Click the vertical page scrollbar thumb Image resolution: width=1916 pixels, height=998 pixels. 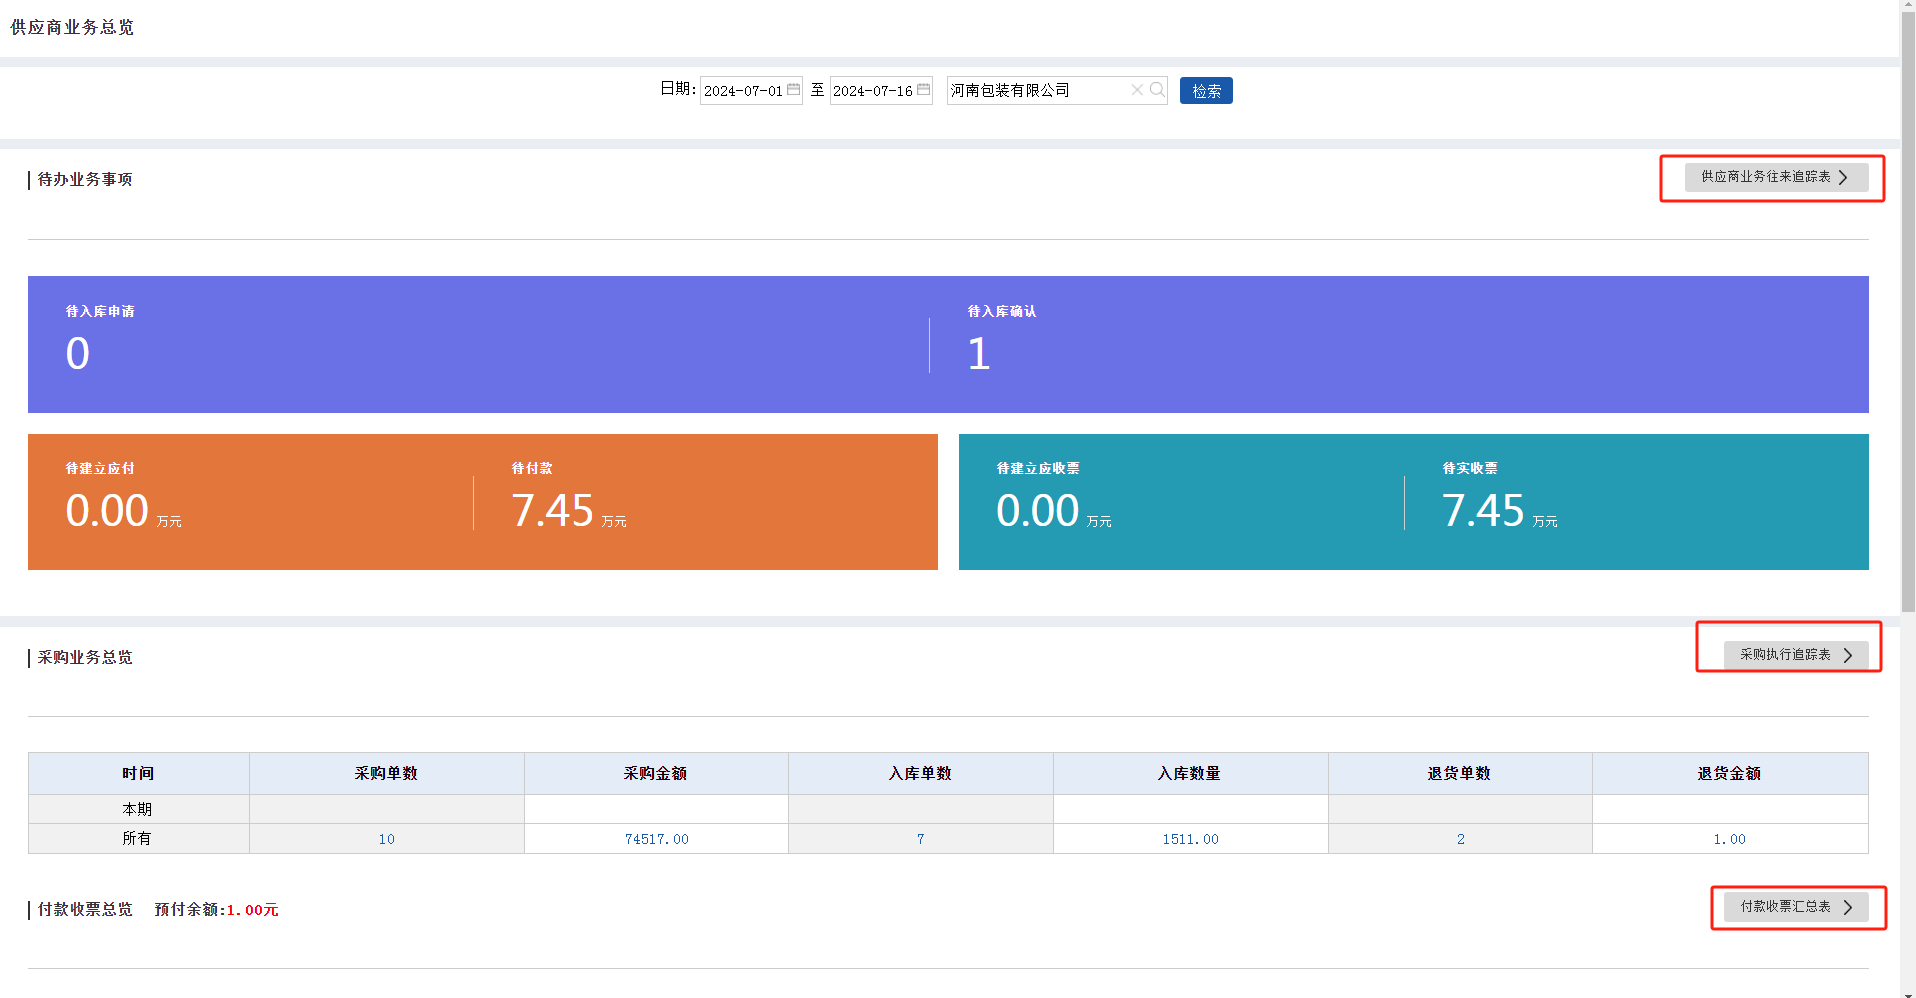click(x=1908, y=310)
